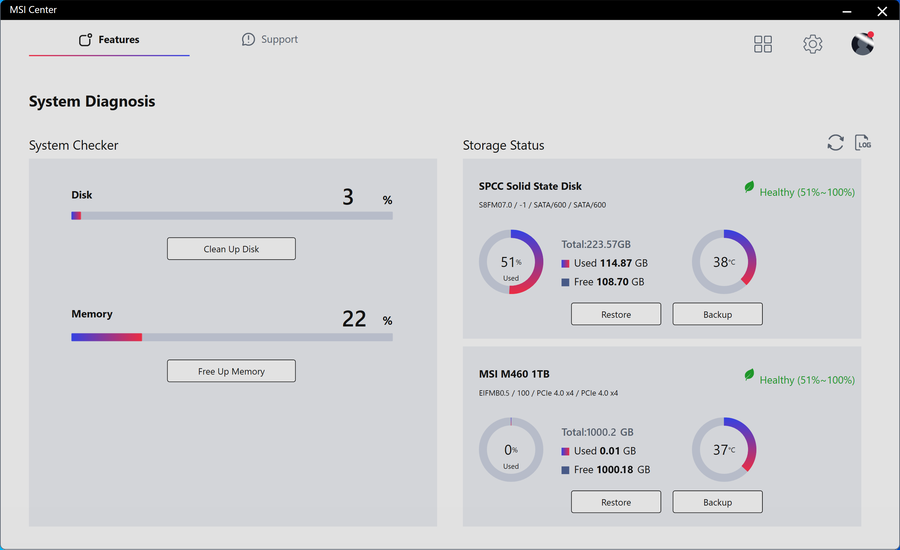Screen dimensions: 900x550
Task: Click the SPCC Solid State Disk title
Action: click(x=530, y=186)
